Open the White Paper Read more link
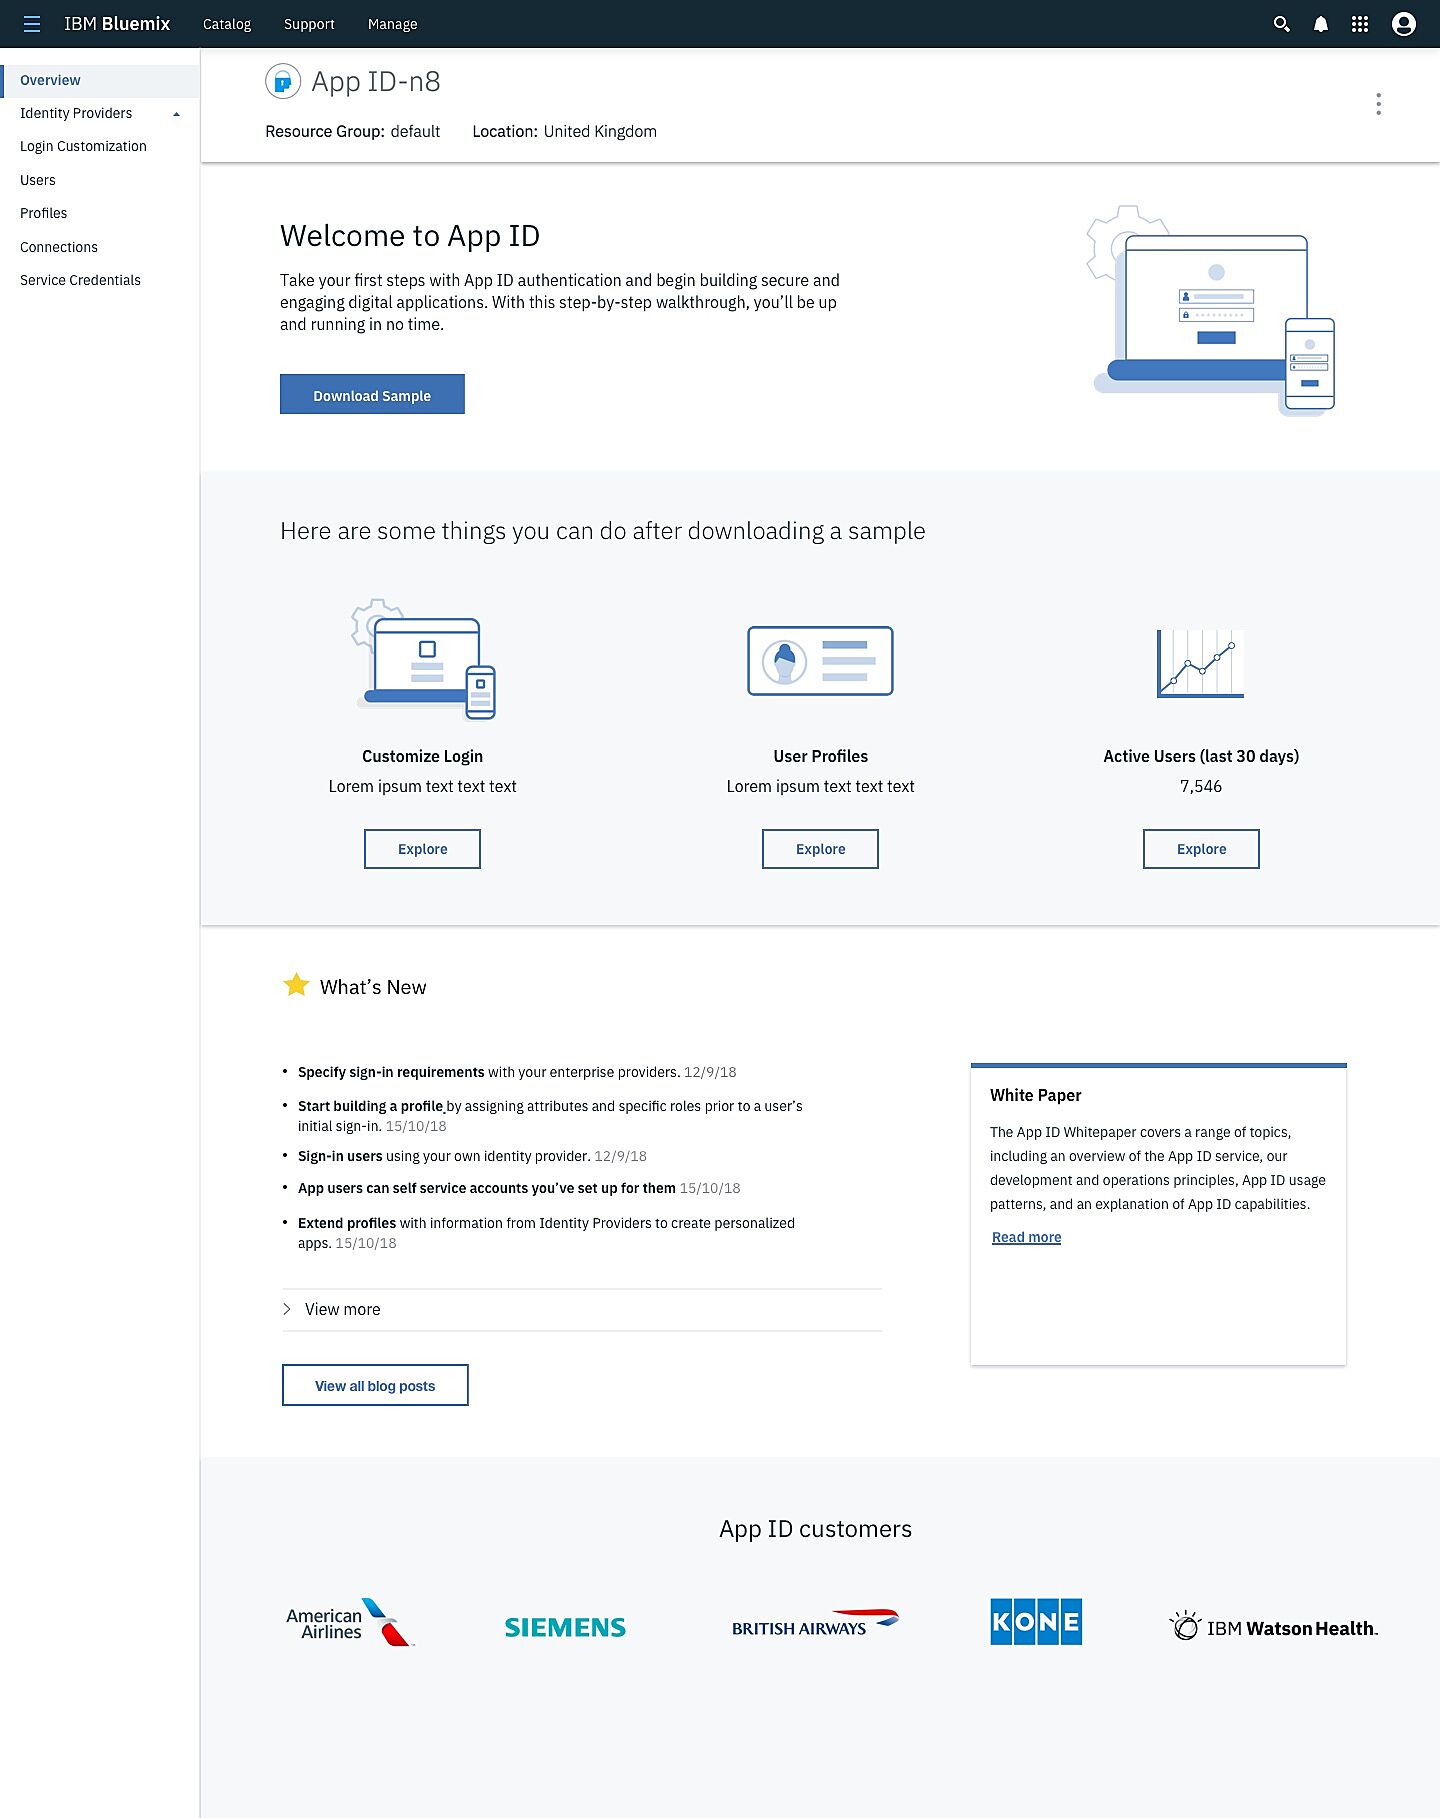This screenshot has height=1818, width=1440. point(1026,1237)
